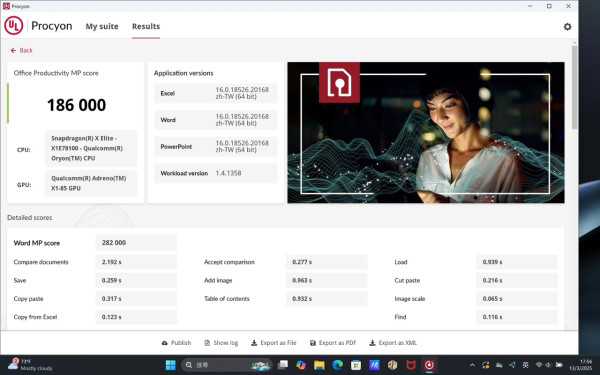Switch to the My suite tab
The image size is (600, 375).
(102, 26)
